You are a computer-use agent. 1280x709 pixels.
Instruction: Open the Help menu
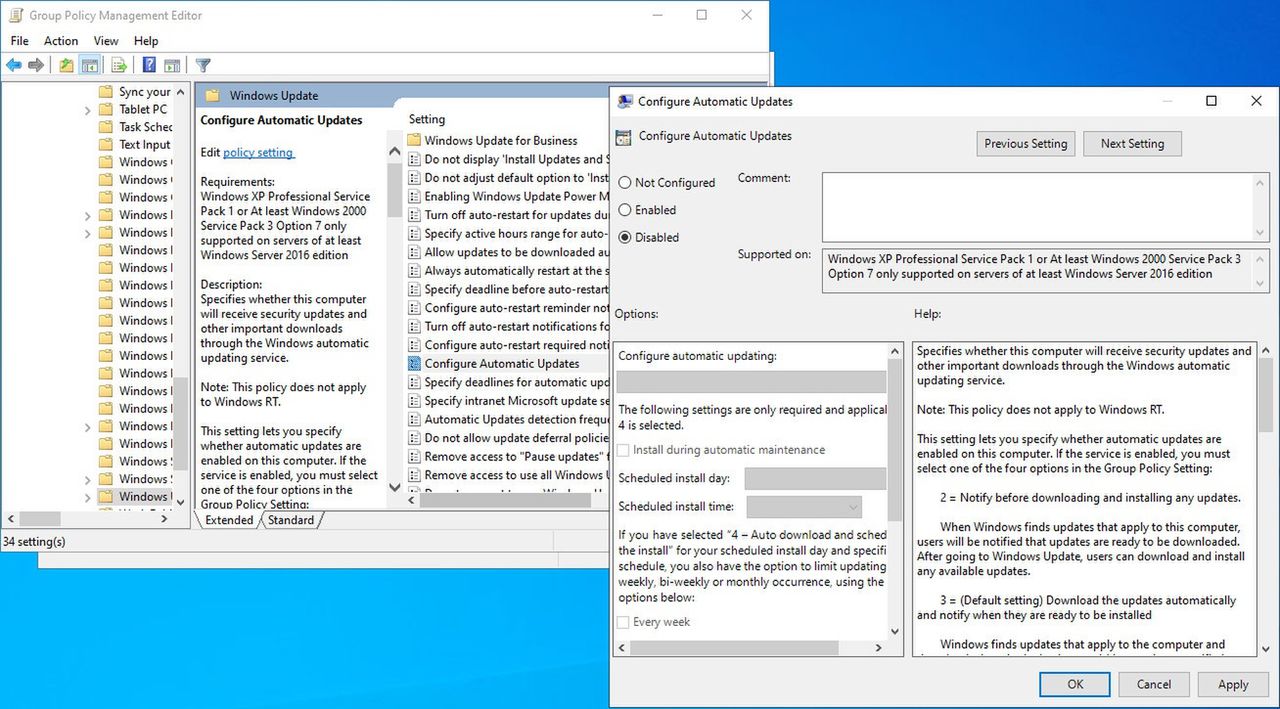pyautogui.click(x=146, y=41)
